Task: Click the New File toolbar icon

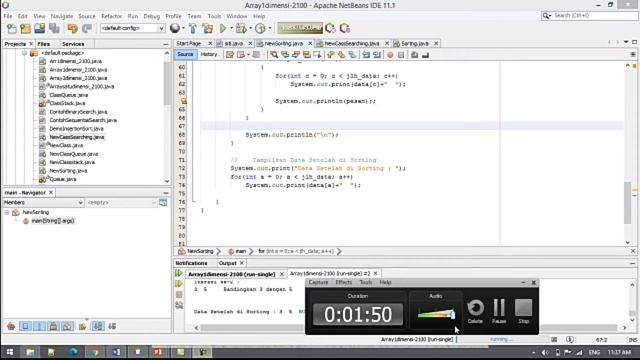Action: click(x=12, y=28)
